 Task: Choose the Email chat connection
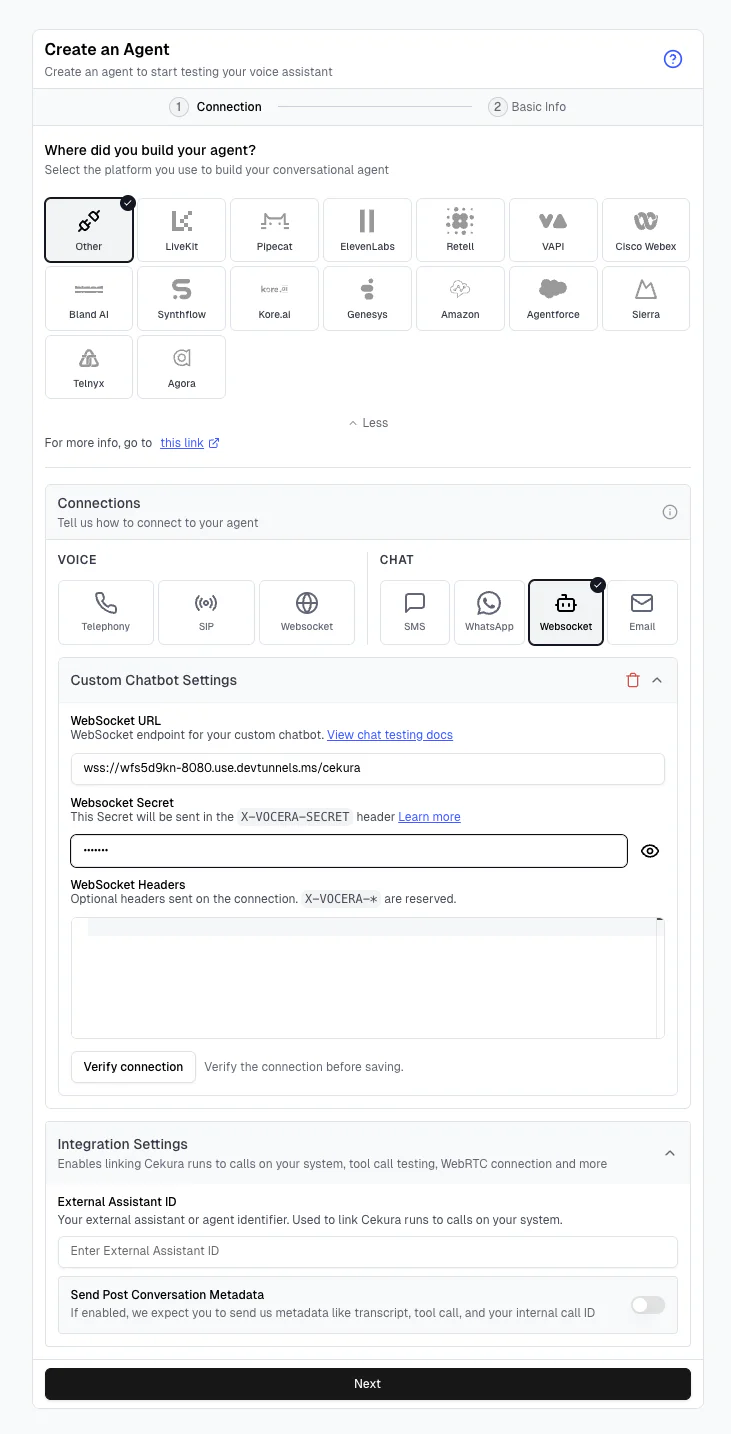coord(642,612)
